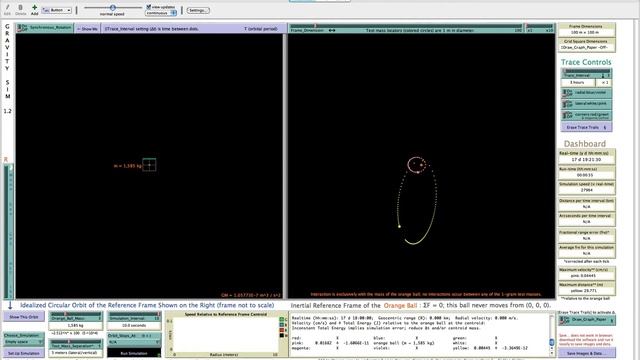Screen dimensions: 640x360
Task: Click the vertical slider left of orbit view
Action: point(9,231)
